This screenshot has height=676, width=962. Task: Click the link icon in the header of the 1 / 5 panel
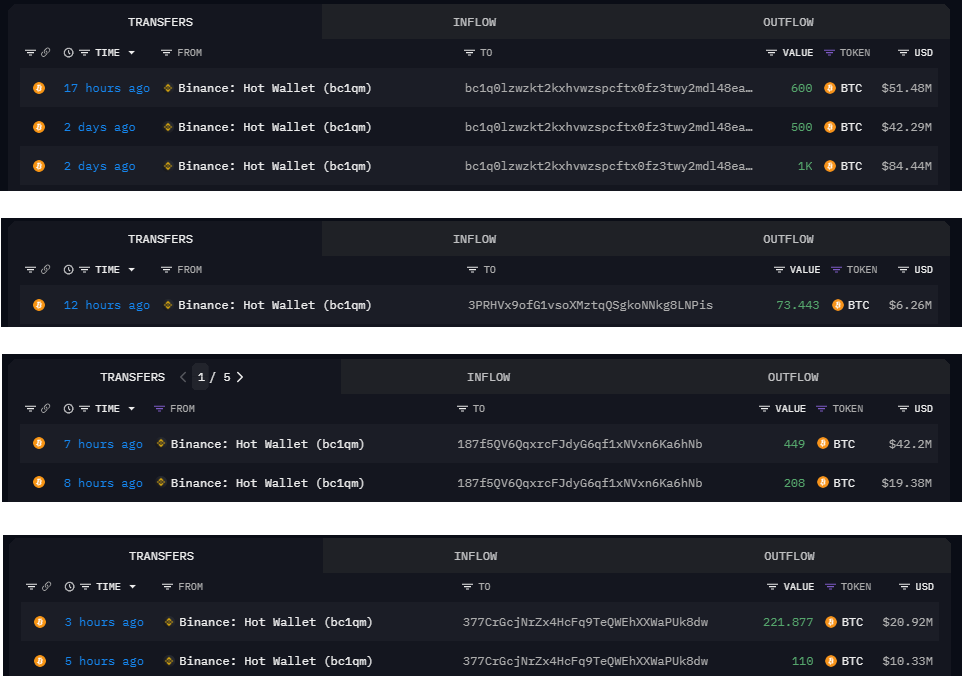pyautogui.click(x=45, y=409)
